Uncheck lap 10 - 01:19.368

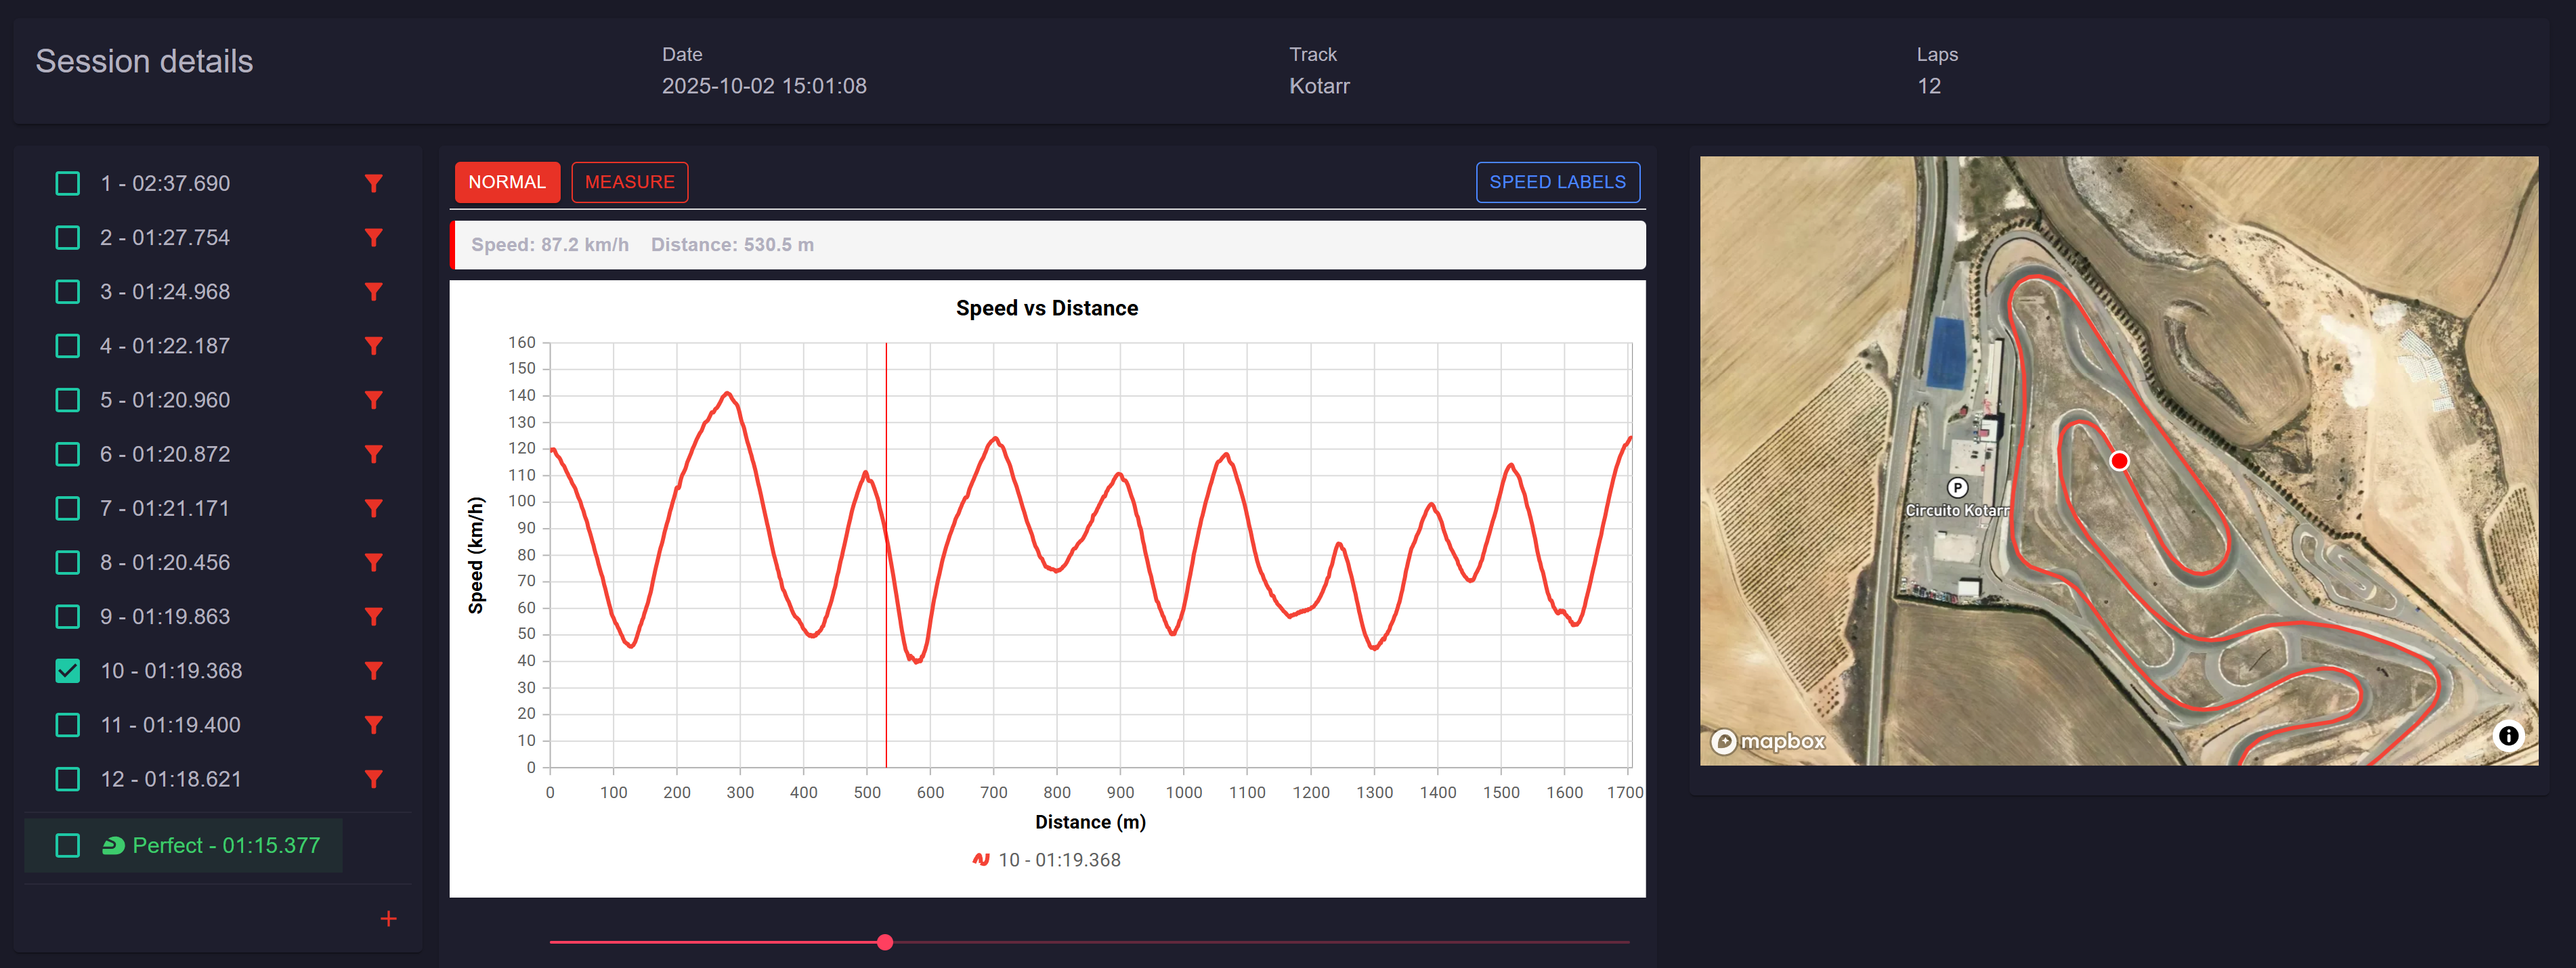(67, 670)
